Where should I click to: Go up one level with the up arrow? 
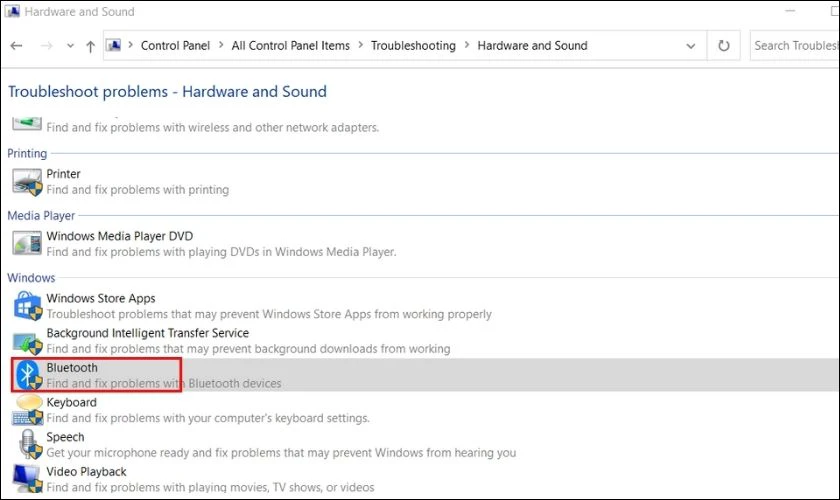coord(91,46)
